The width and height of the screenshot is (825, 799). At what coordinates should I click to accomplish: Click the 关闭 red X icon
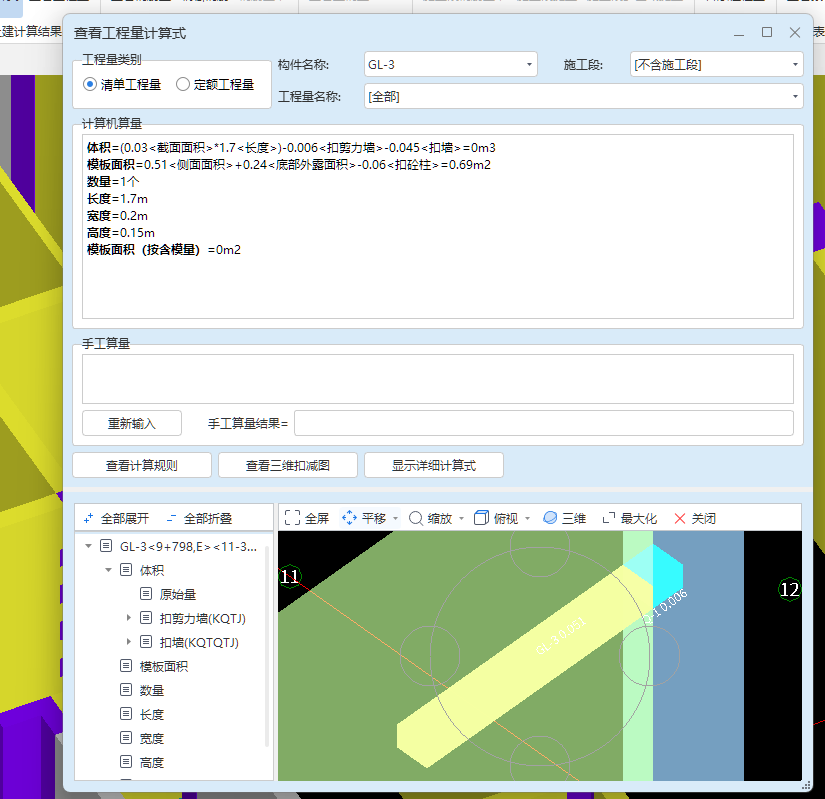pos(679,519)
